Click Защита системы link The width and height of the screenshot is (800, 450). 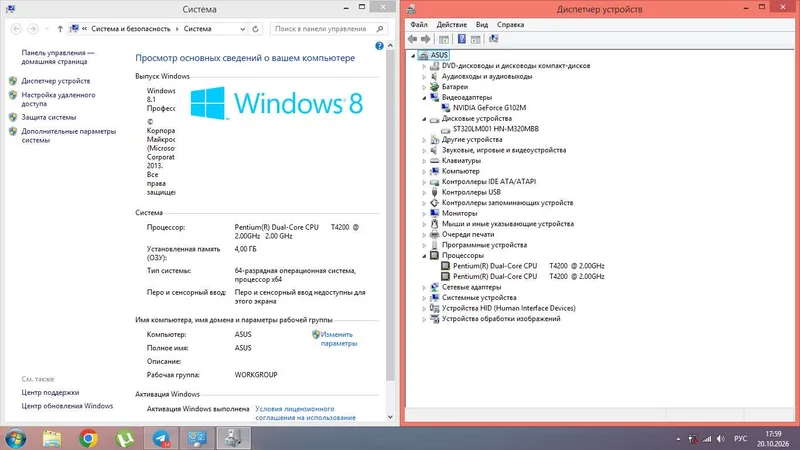click(48, 117)
